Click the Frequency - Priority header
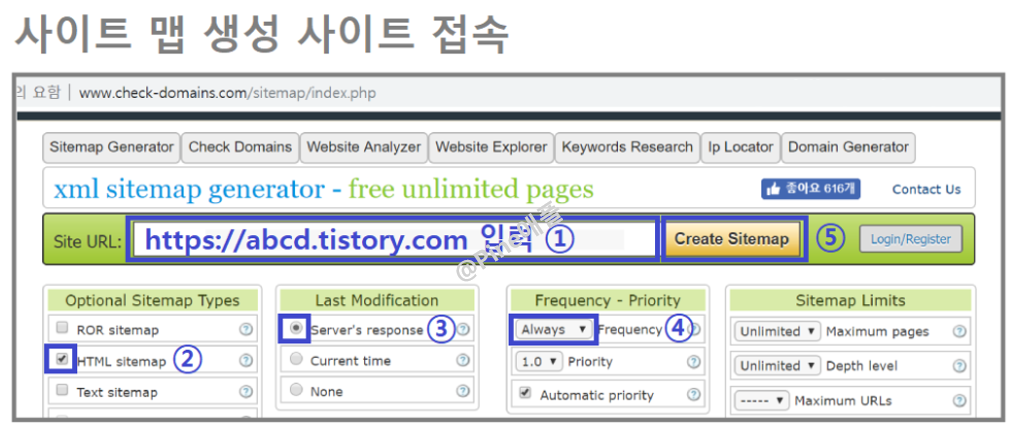This screenshot has width=1013, height=433. point(607,301)
